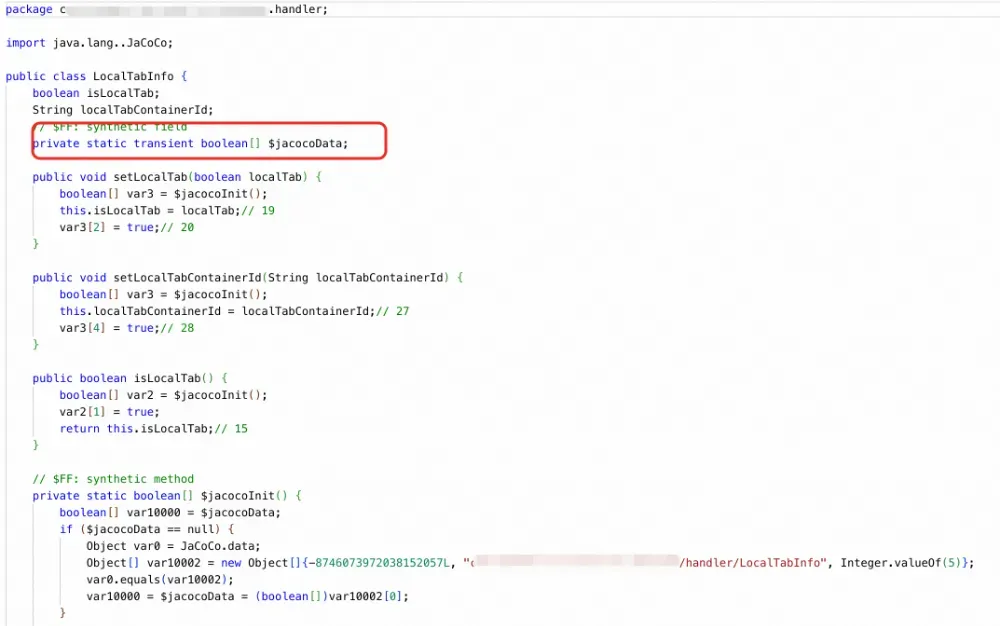Click the '// $FF: synthetic method' comment
Screen dimensions: 1000x626
(x=113, y=479)
